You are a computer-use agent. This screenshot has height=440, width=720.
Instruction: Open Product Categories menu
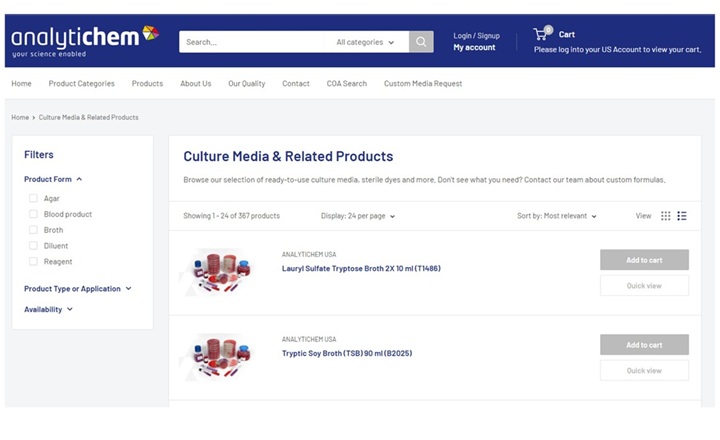82,84
